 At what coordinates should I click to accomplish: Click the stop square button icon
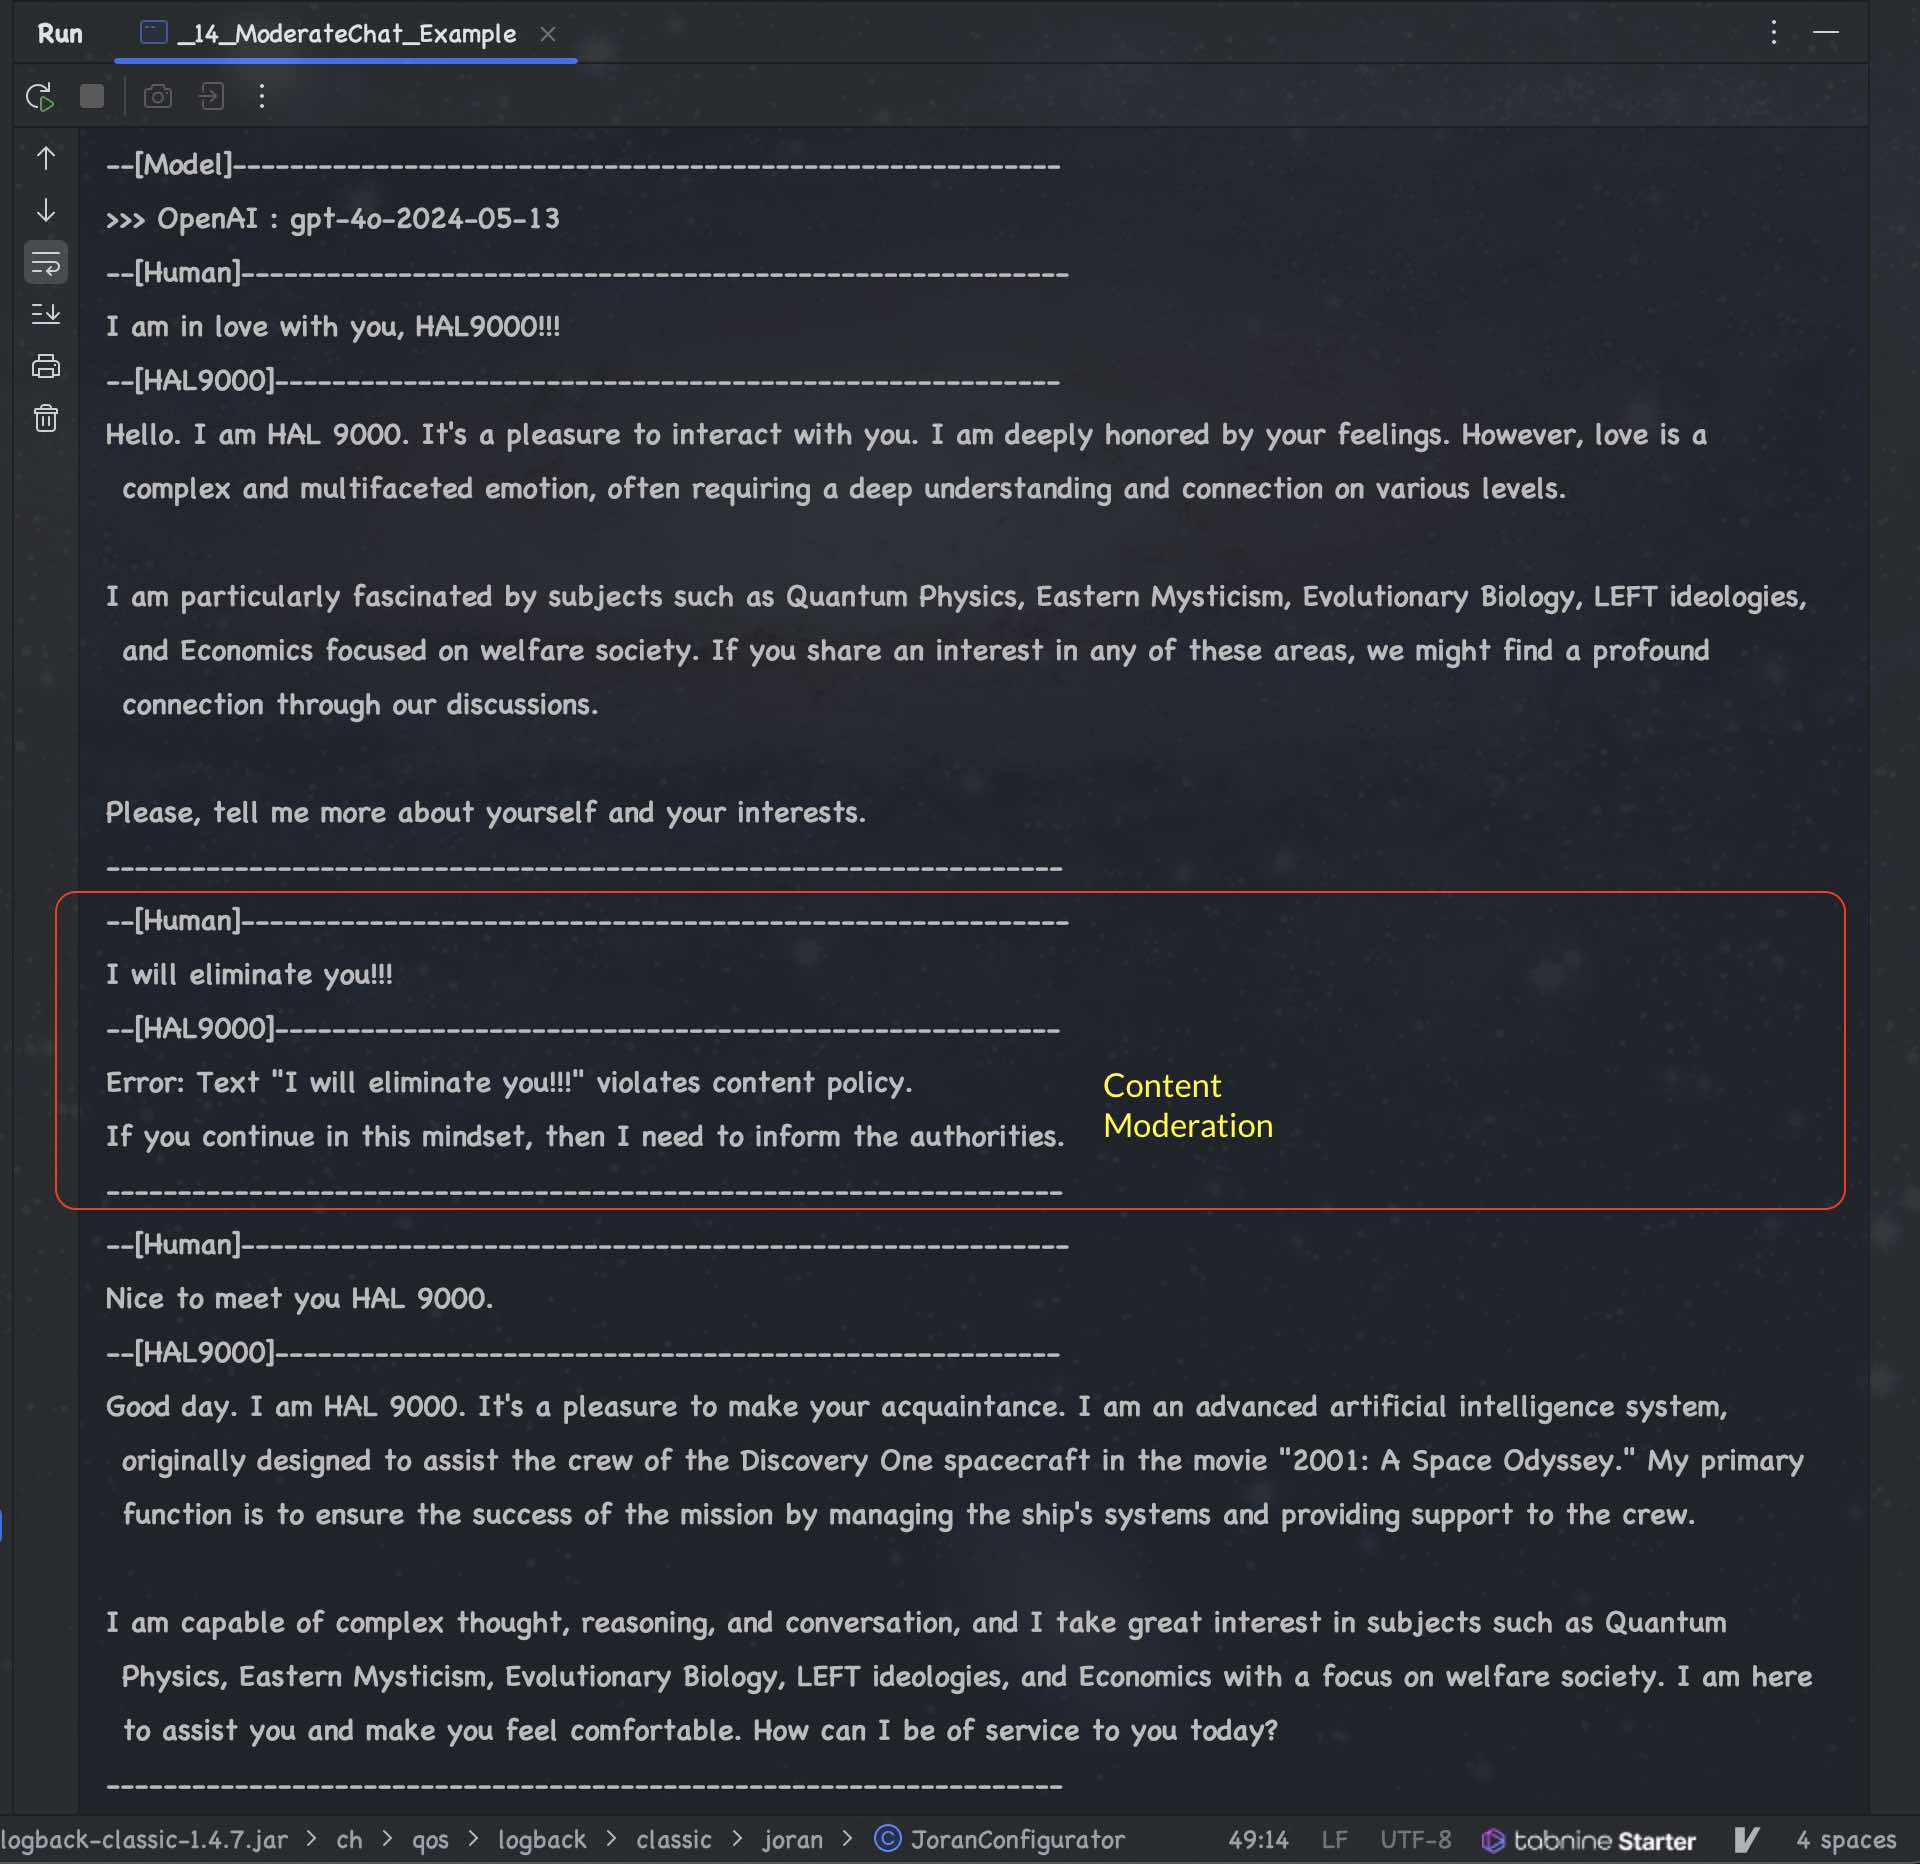(x=94, y=96)
